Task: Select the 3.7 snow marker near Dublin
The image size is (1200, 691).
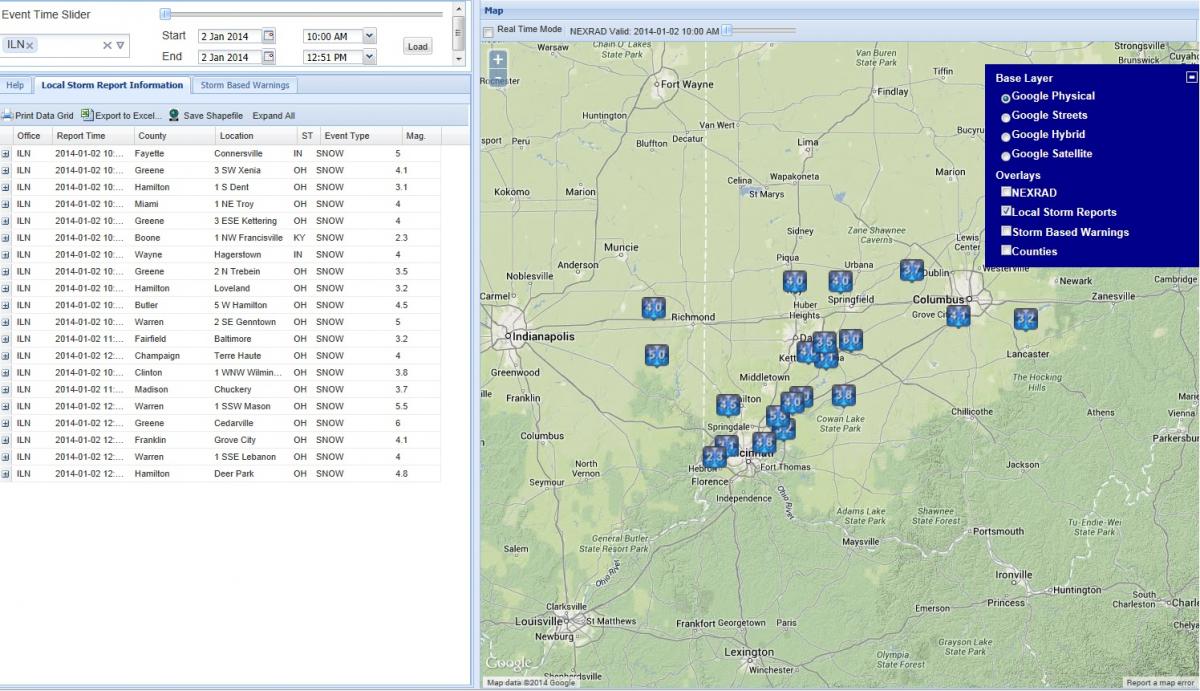Action: [x=911, y=270]
